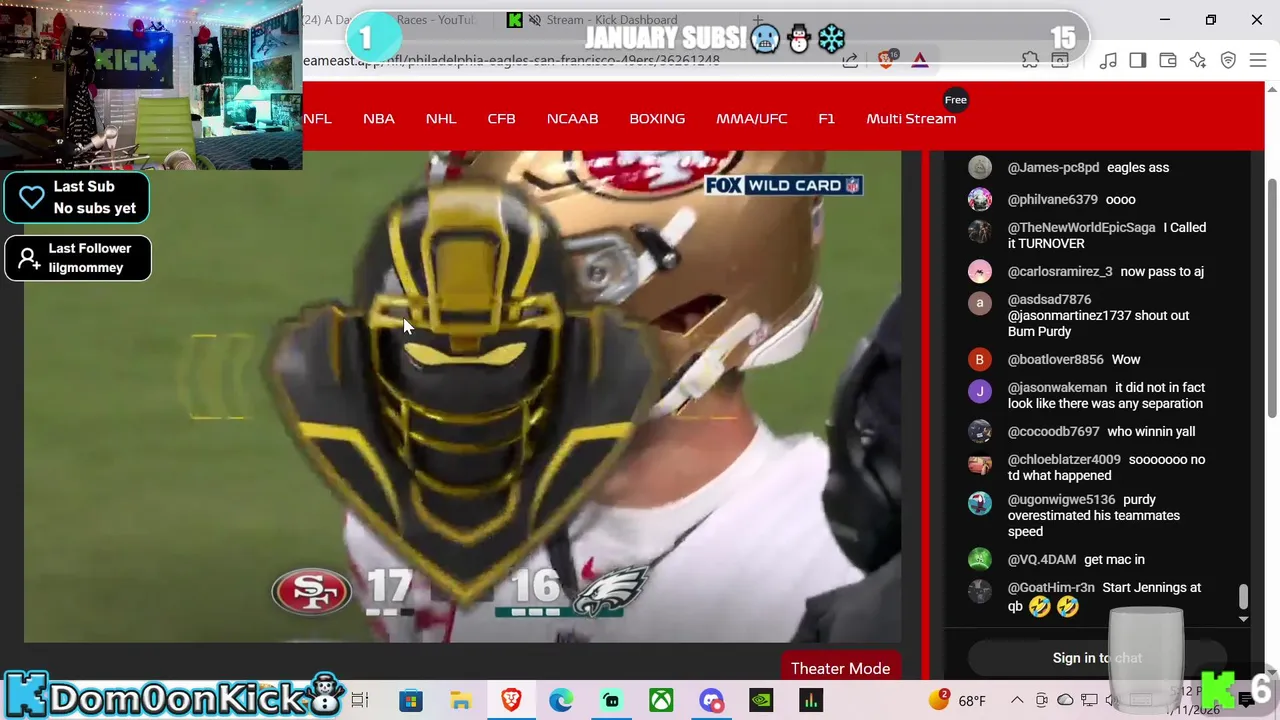Select the NCAAB category
This screenshot has width=1280, height=720.
click(x=572, y=118)
